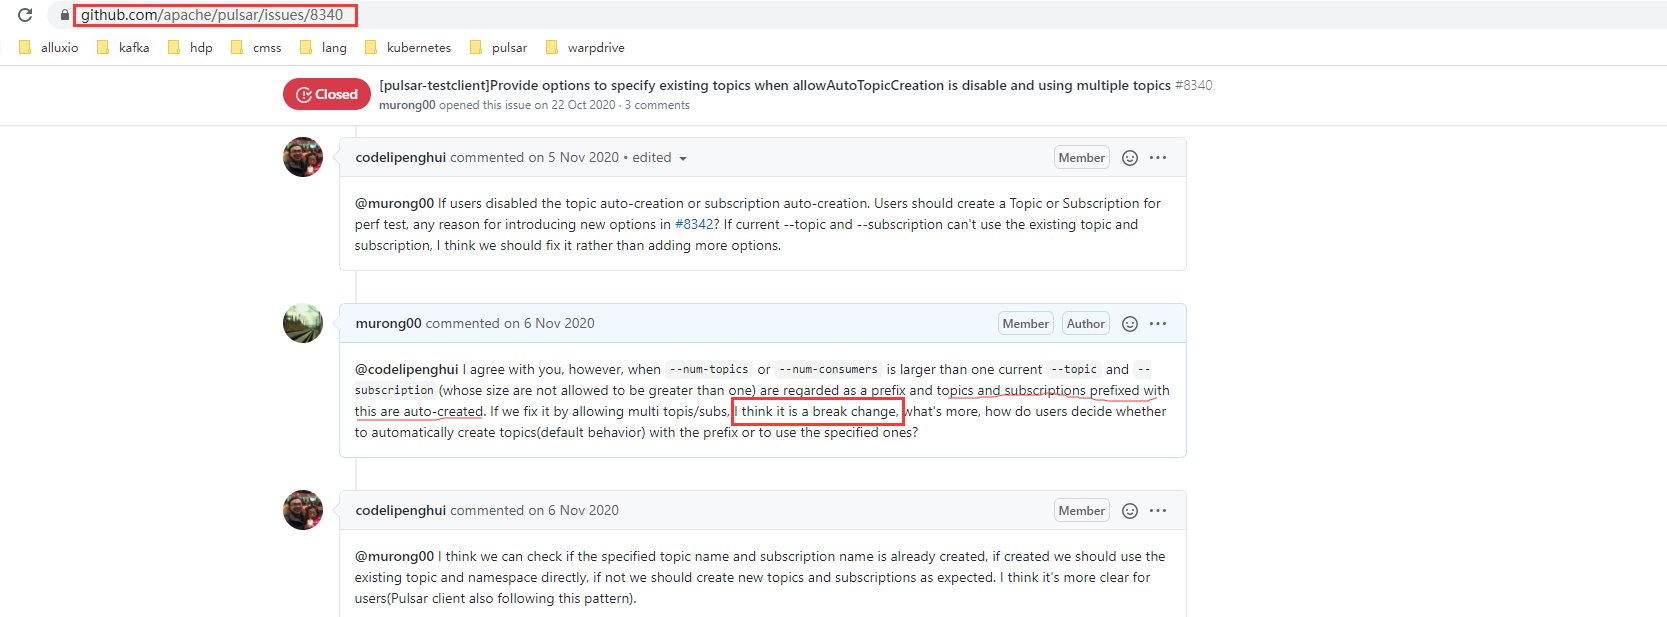Open the hdp bookmark folder
This screenshot has width=1667, height=617.
coord(190,47)
